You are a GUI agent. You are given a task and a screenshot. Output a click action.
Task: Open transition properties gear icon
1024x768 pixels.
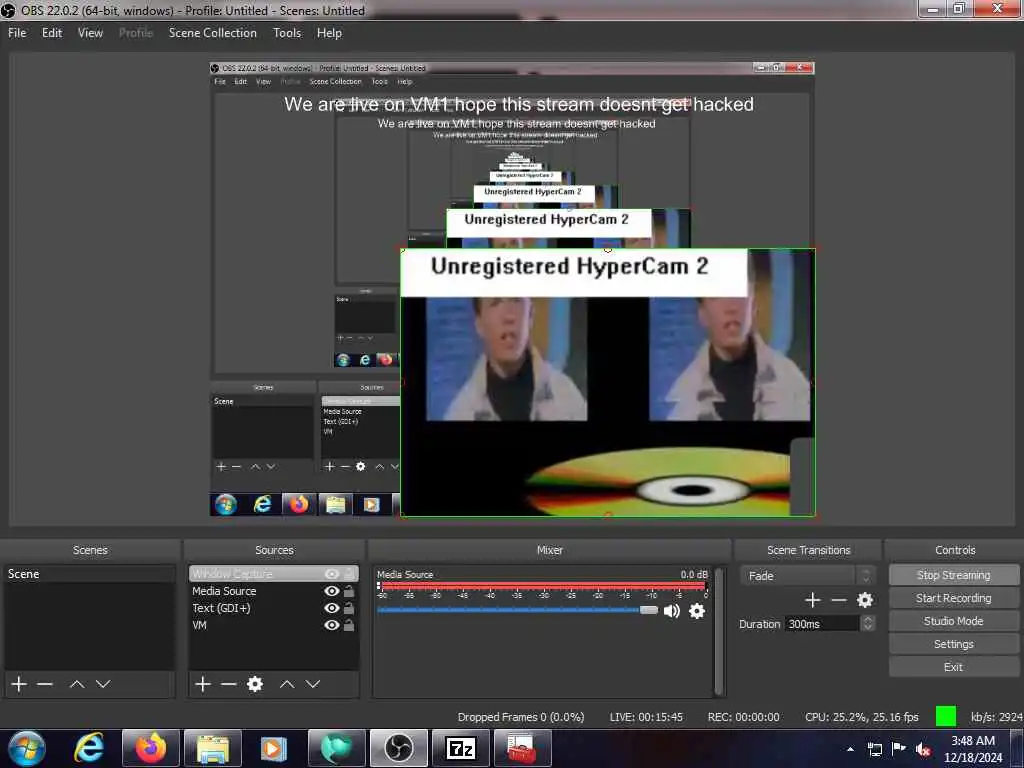865,600
